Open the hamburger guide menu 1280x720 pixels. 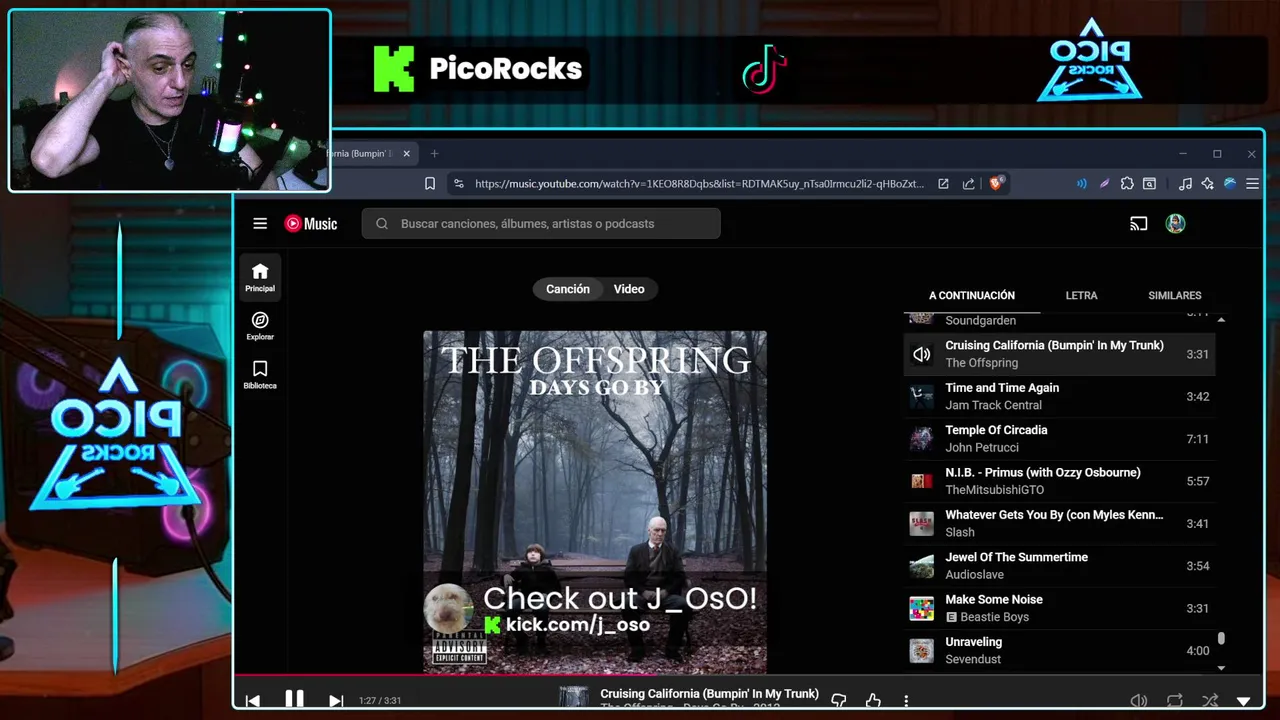pos(260,224)
